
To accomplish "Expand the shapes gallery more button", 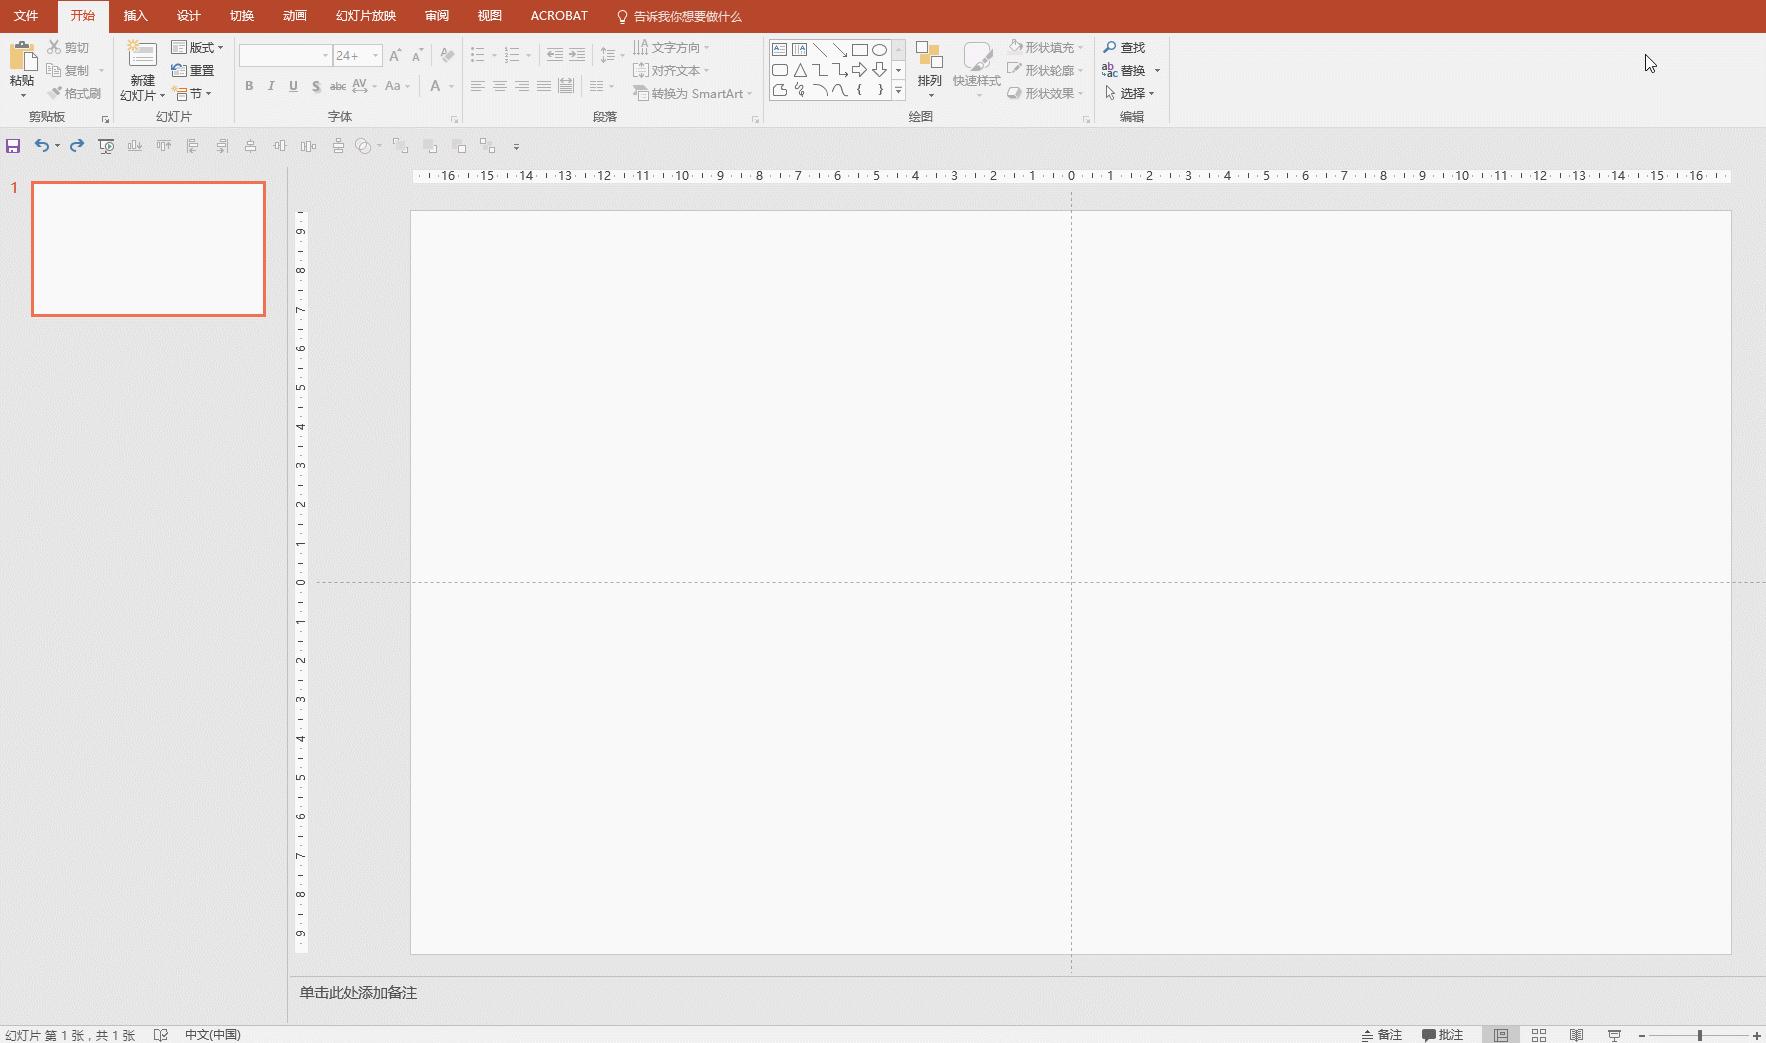I will [x=898, y=91].
